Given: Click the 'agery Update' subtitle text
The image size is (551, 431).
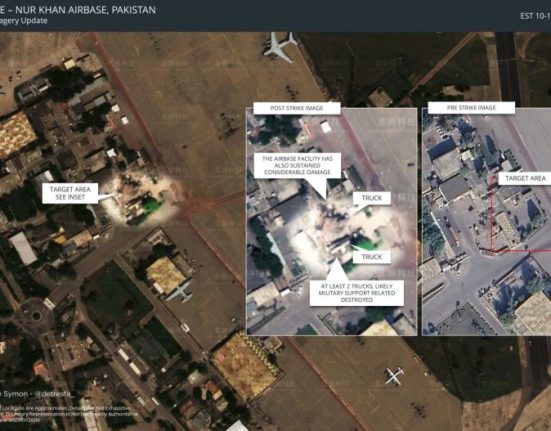Looking at the screenshot, I should (24, 21).
